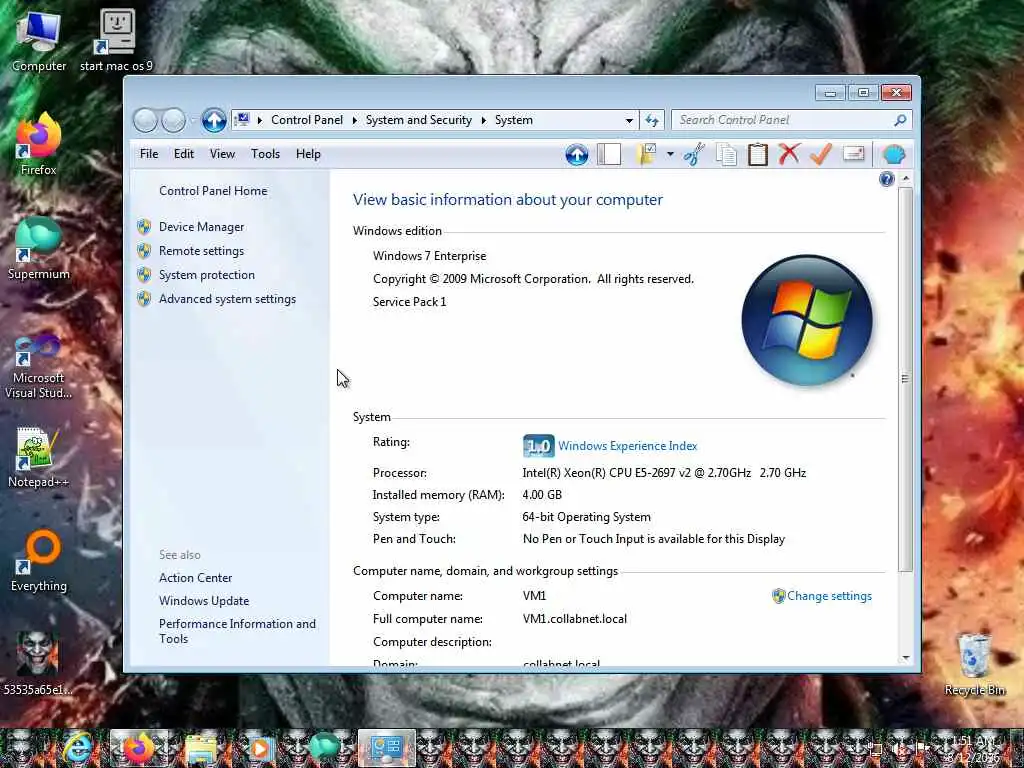This screenshot has width=1024, height=768.
Task: Open the View menu
Action: 222,154
